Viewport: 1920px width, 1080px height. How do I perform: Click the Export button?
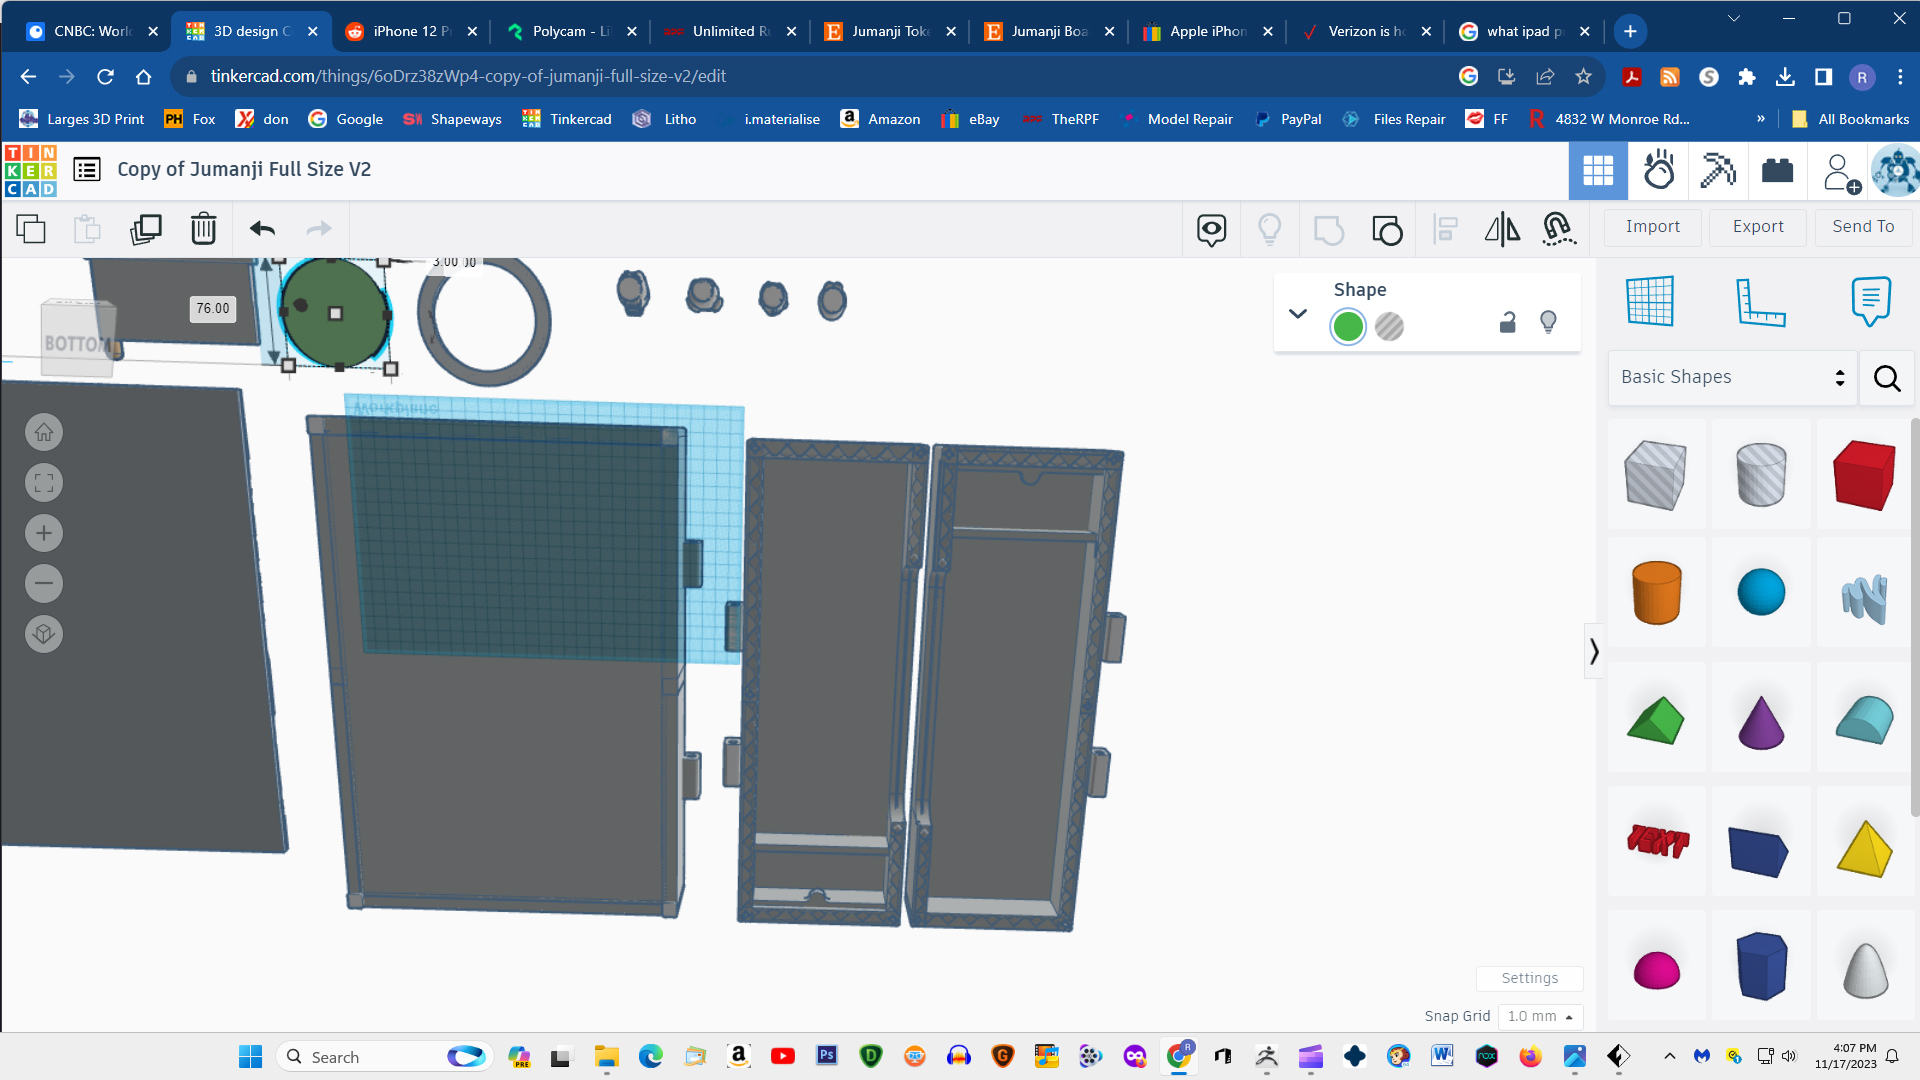1757,227
